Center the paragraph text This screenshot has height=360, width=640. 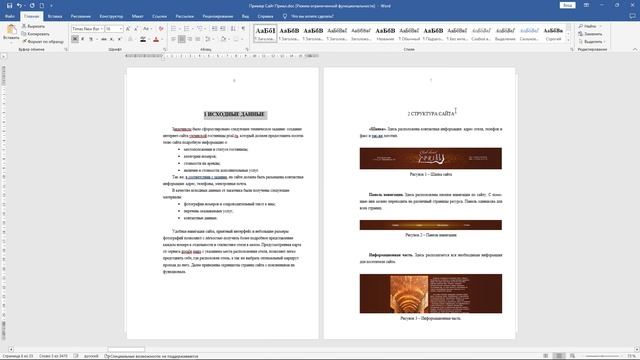(x=182, y=39)
